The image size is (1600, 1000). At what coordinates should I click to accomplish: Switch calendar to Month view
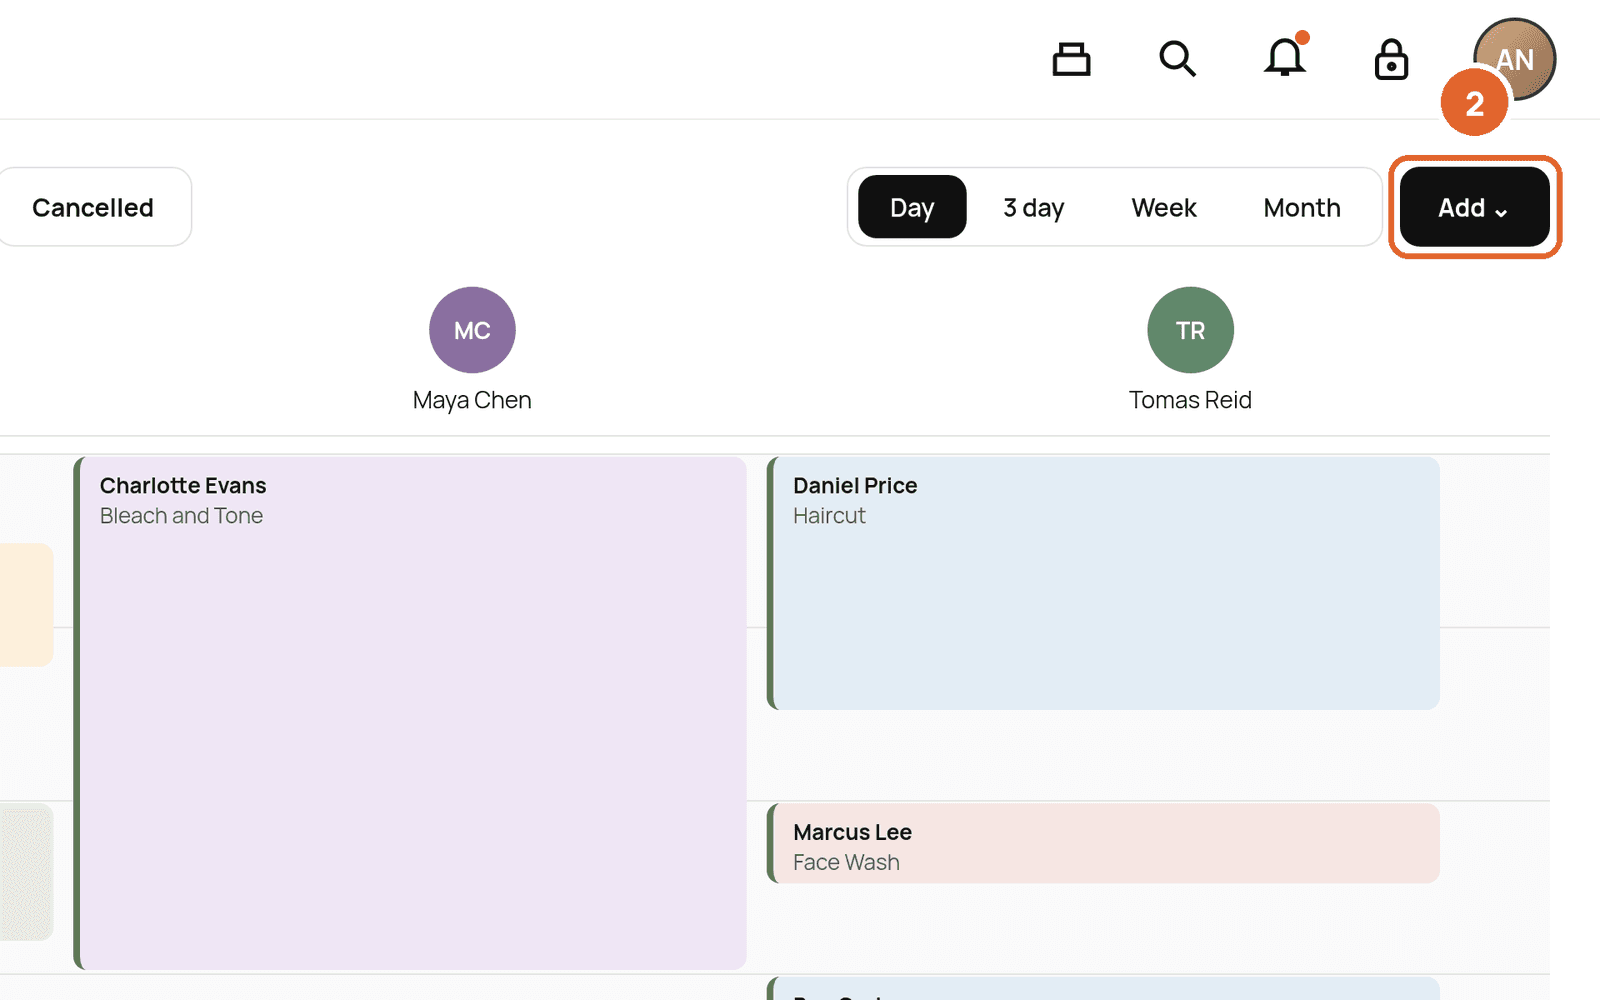tap(1302, 207)
